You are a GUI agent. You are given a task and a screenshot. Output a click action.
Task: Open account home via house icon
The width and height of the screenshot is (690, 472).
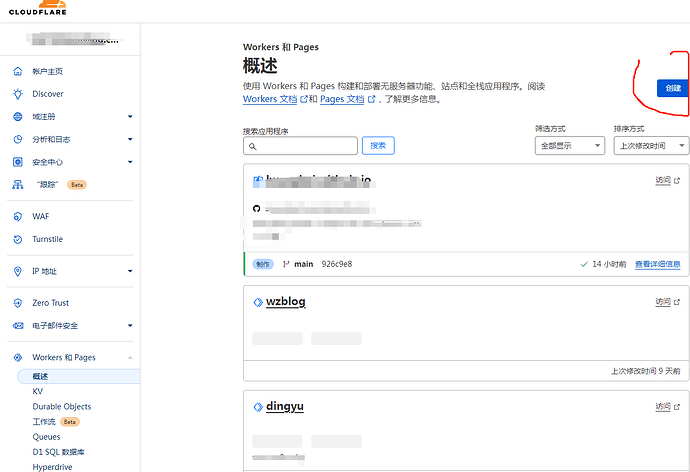(x=18, y=71)
